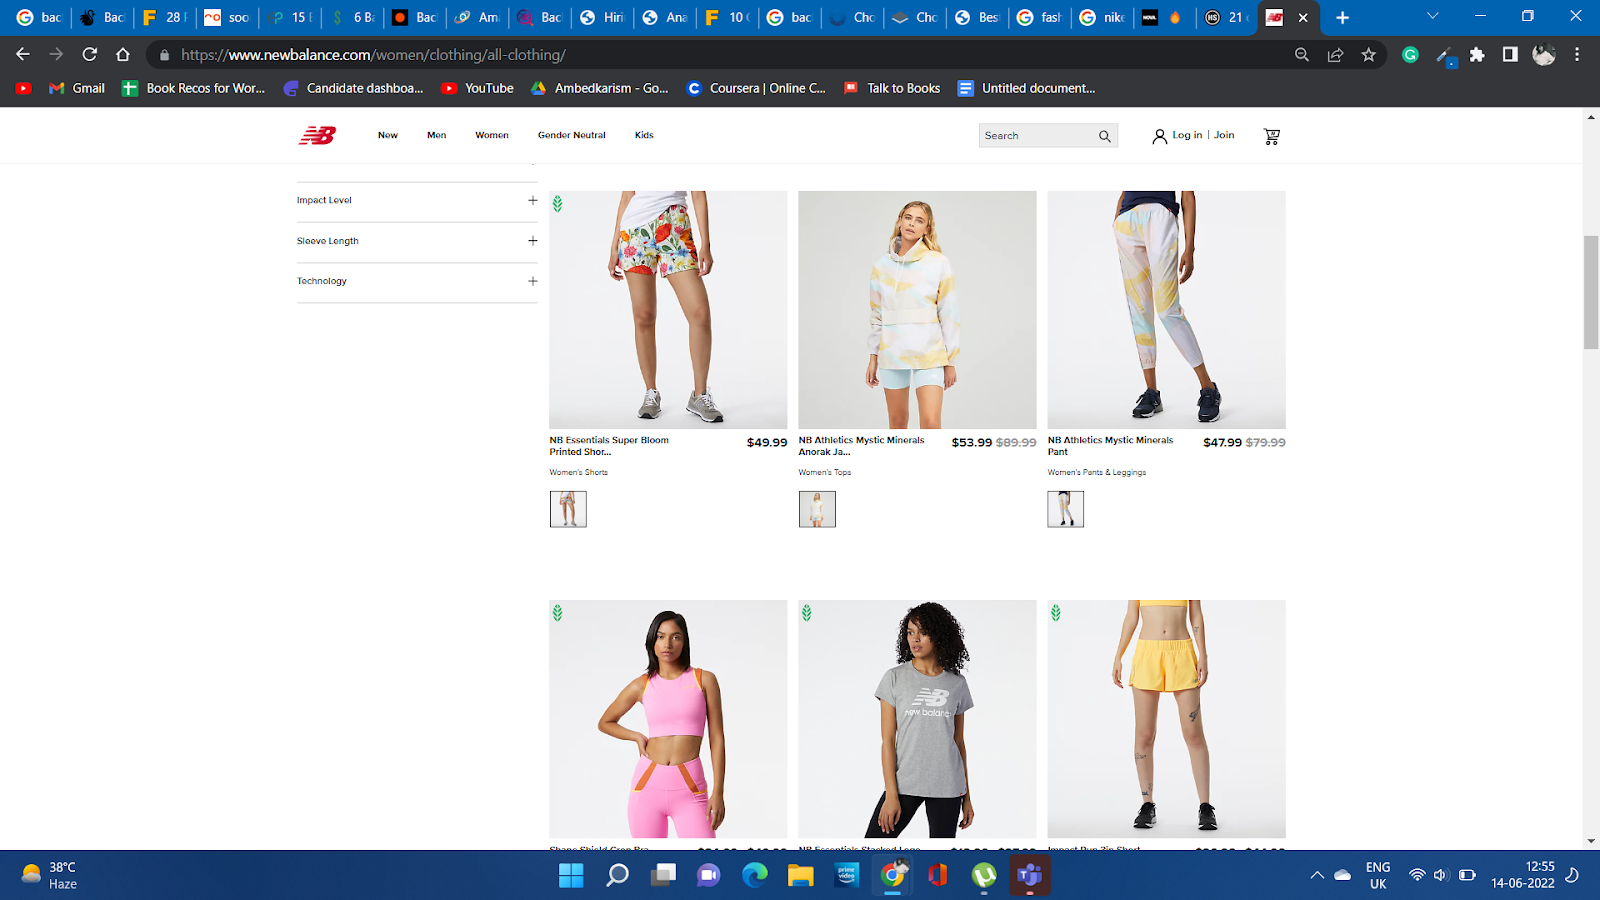Click the zoom magnifier icon in address bar

1302,55
